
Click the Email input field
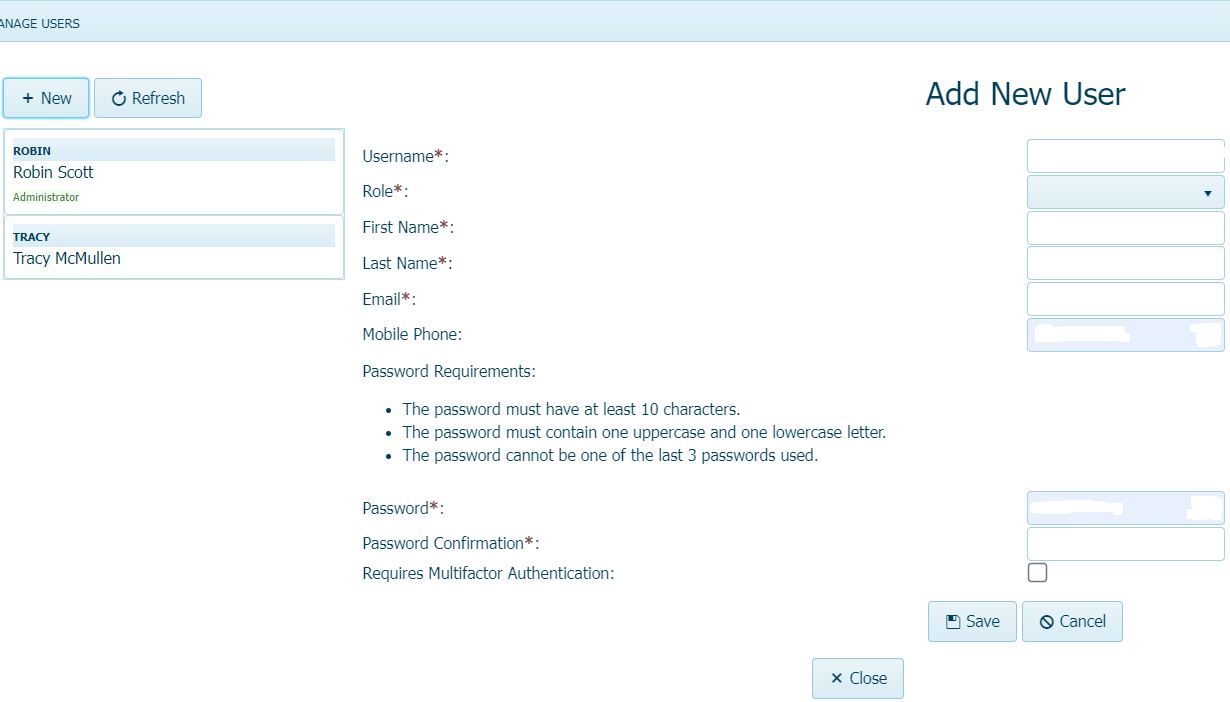[1124, 298]
